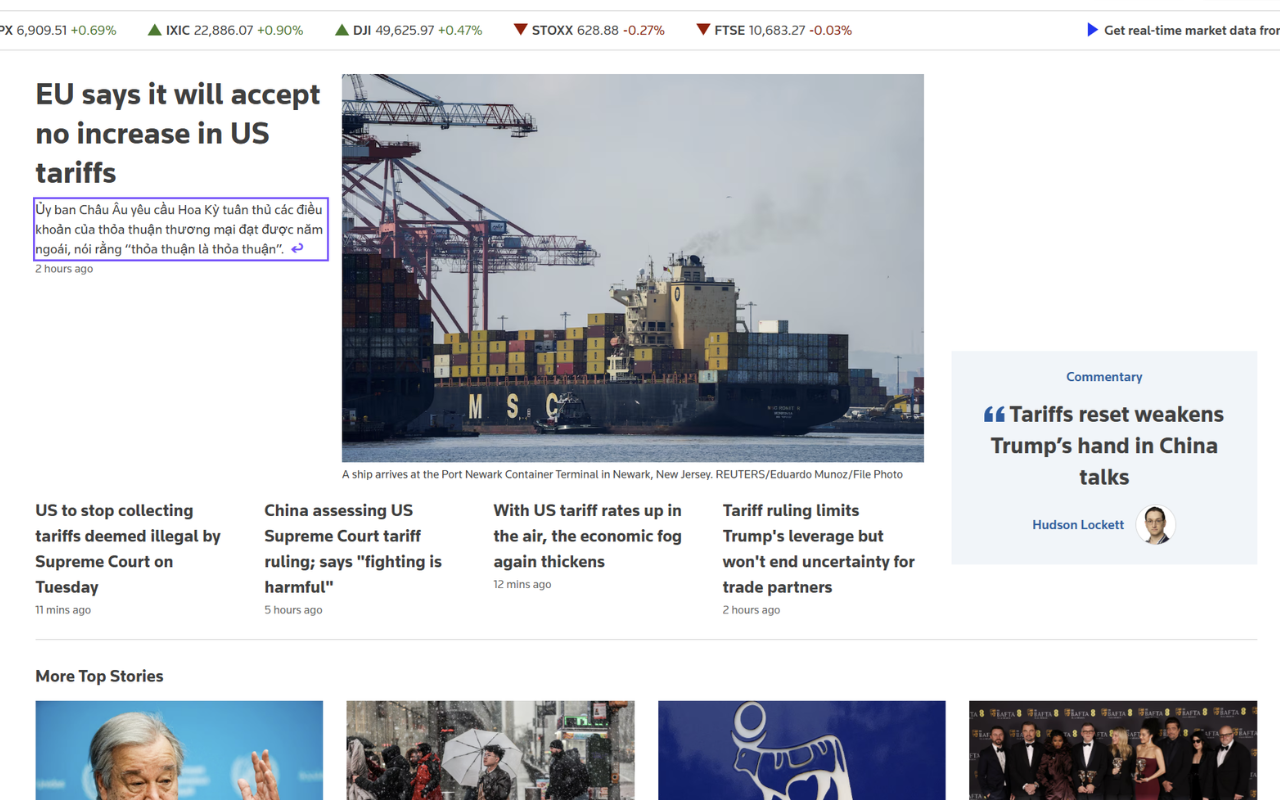Click the STOXX red down-triangle icon
This screenshot has width=1280, height=800.
point(520,30)
